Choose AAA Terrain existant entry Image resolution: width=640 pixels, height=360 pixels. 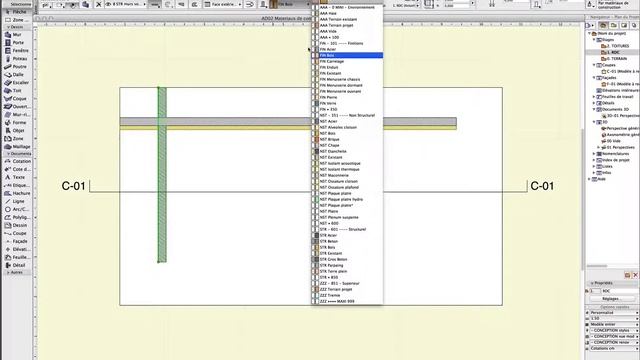[x=347, y=19]
